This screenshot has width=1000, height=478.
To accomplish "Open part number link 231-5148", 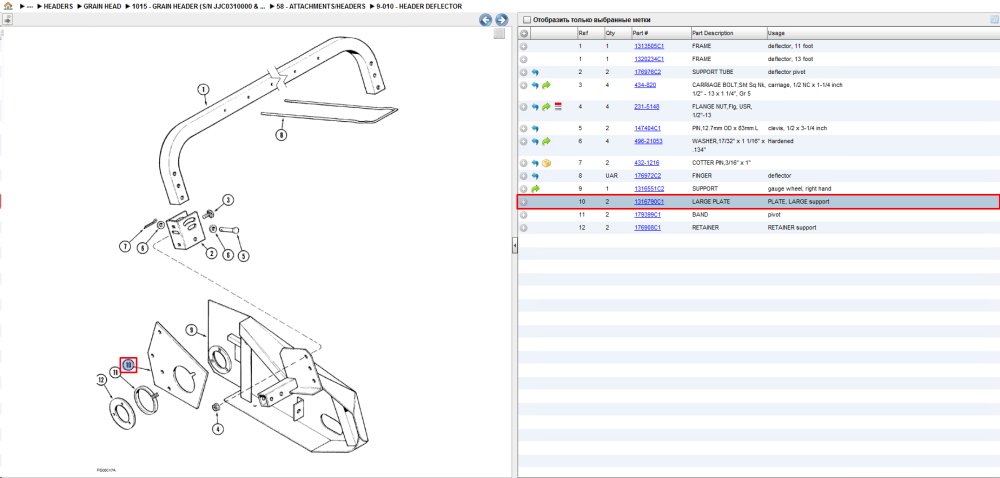I will (646, 107).
